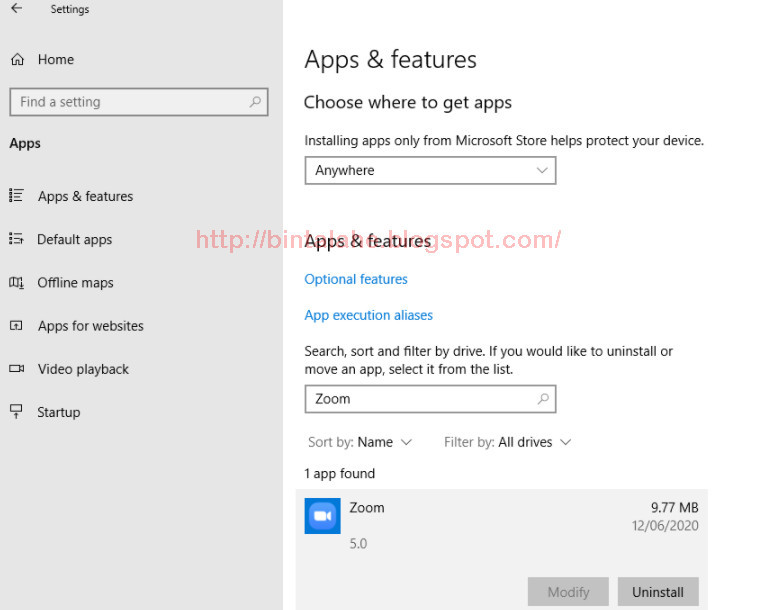Go to Apps for websites

[x=91, y=326]
